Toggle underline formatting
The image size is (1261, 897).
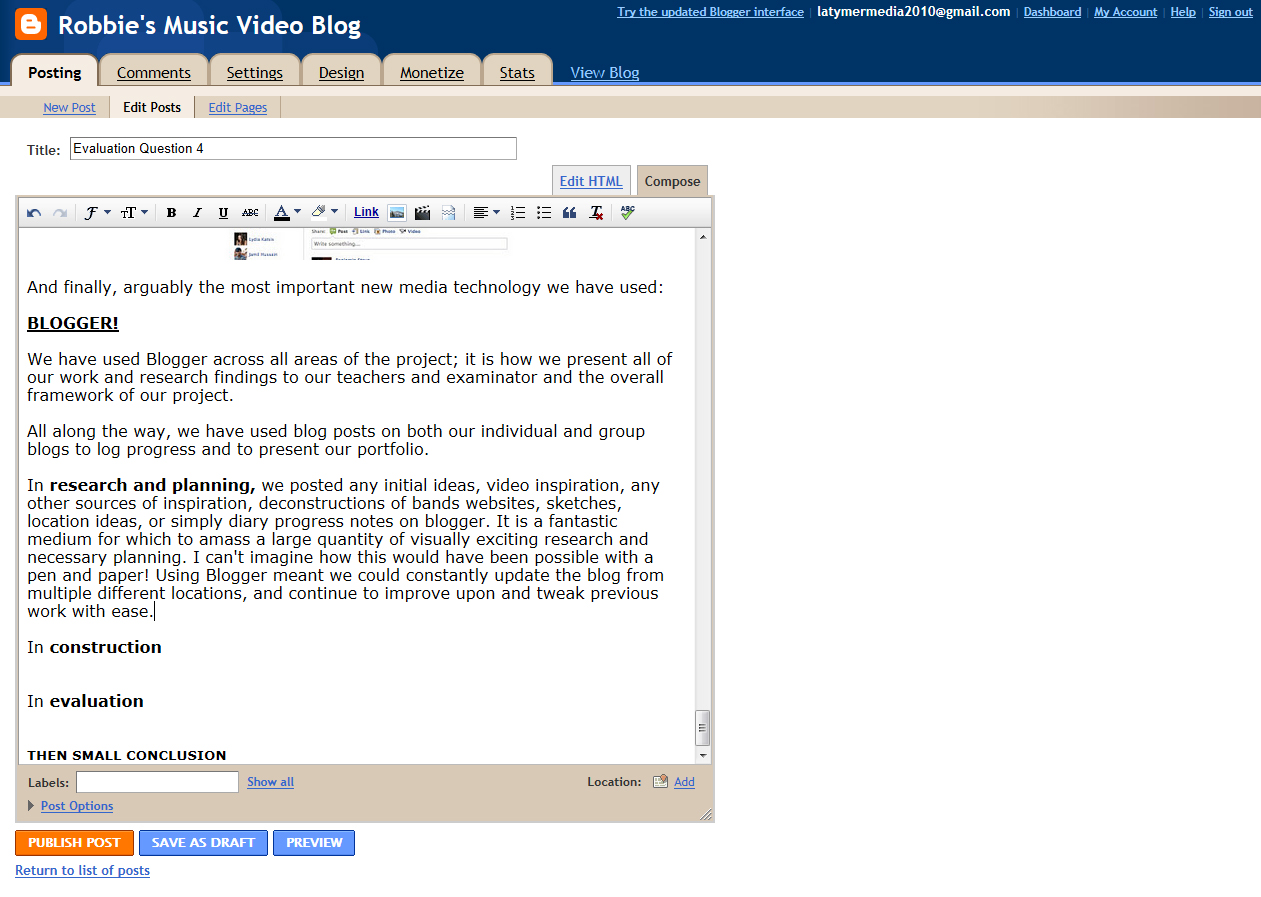(x=223, y=212)
